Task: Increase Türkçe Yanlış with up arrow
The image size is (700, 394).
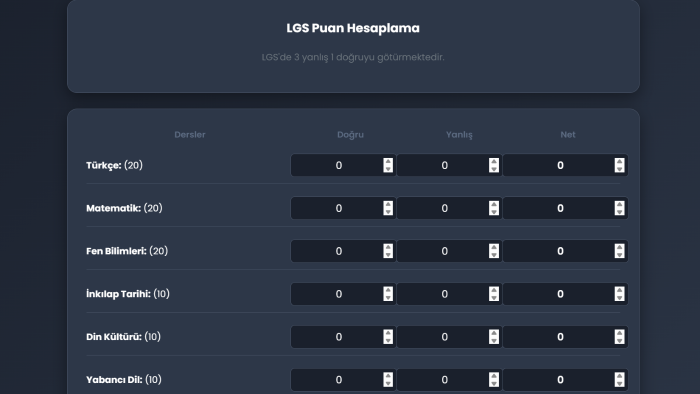Action: pos(494,162)
